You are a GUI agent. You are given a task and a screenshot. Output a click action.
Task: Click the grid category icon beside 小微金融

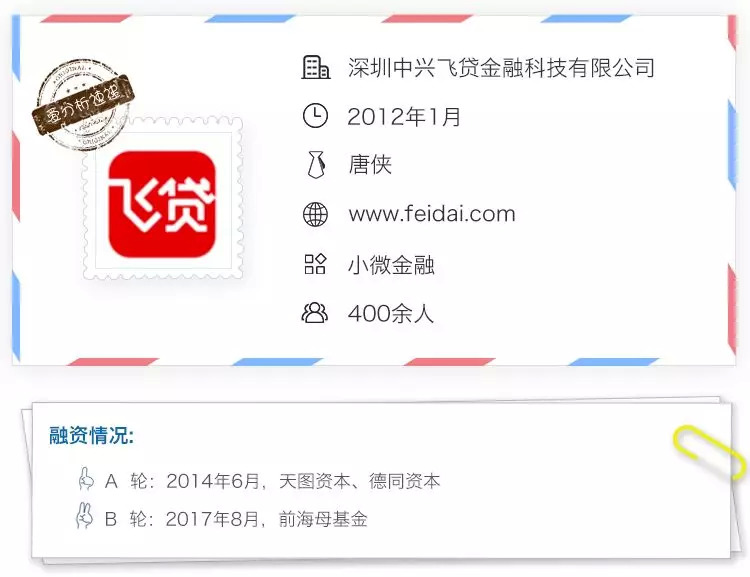(315, 264)
